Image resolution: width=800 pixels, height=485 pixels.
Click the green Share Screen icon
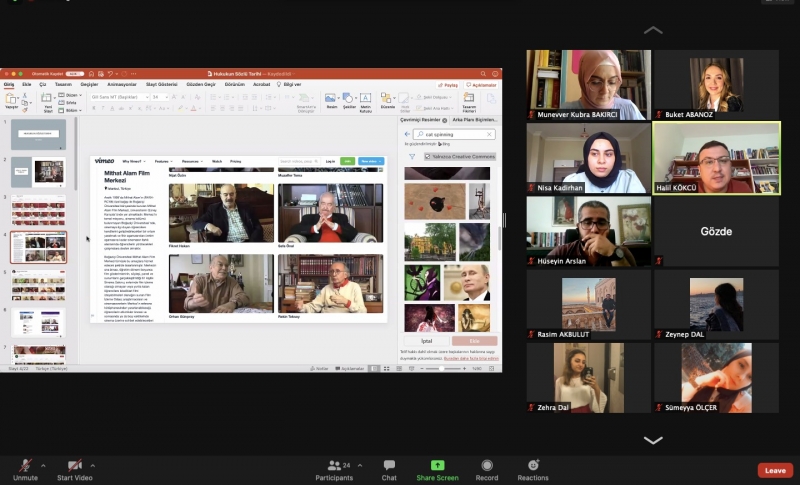click(437, 466)
